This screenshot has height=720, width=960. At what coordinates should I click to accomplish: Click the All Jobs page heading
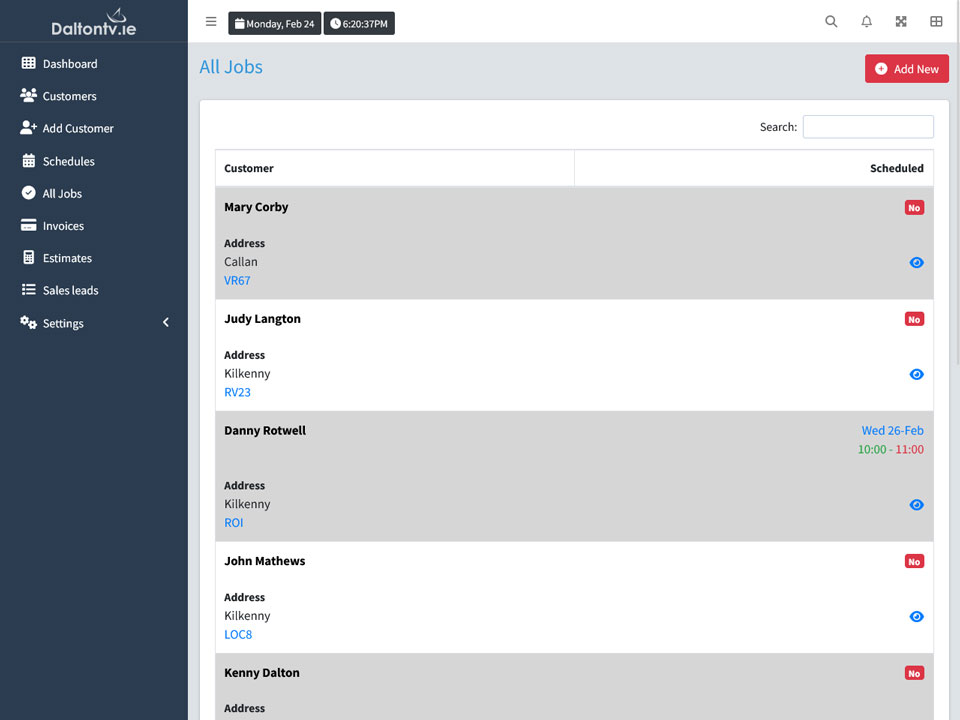231,67
